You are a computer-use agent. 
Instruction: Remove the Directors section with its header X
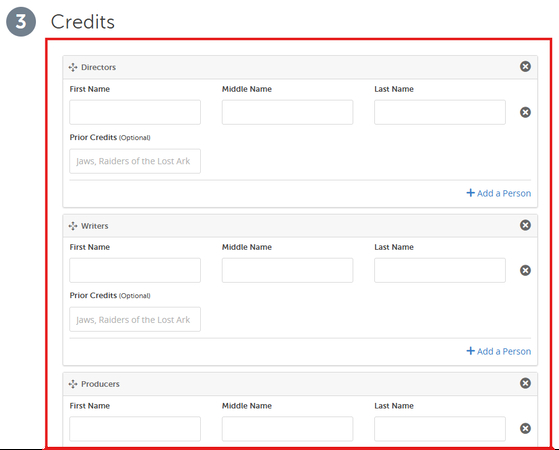coord(525,66)
